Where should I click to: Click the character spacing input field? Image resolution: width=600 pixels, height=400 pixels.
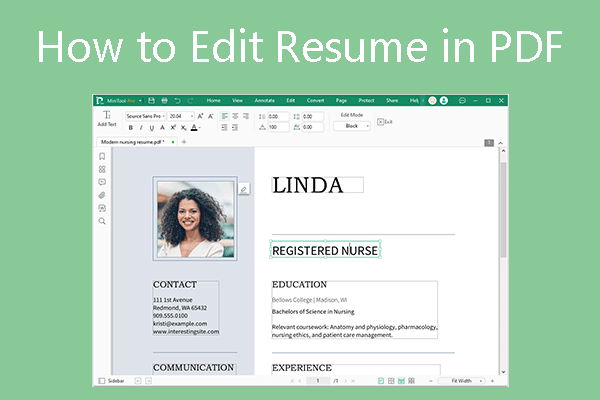[x=313, y=127]
